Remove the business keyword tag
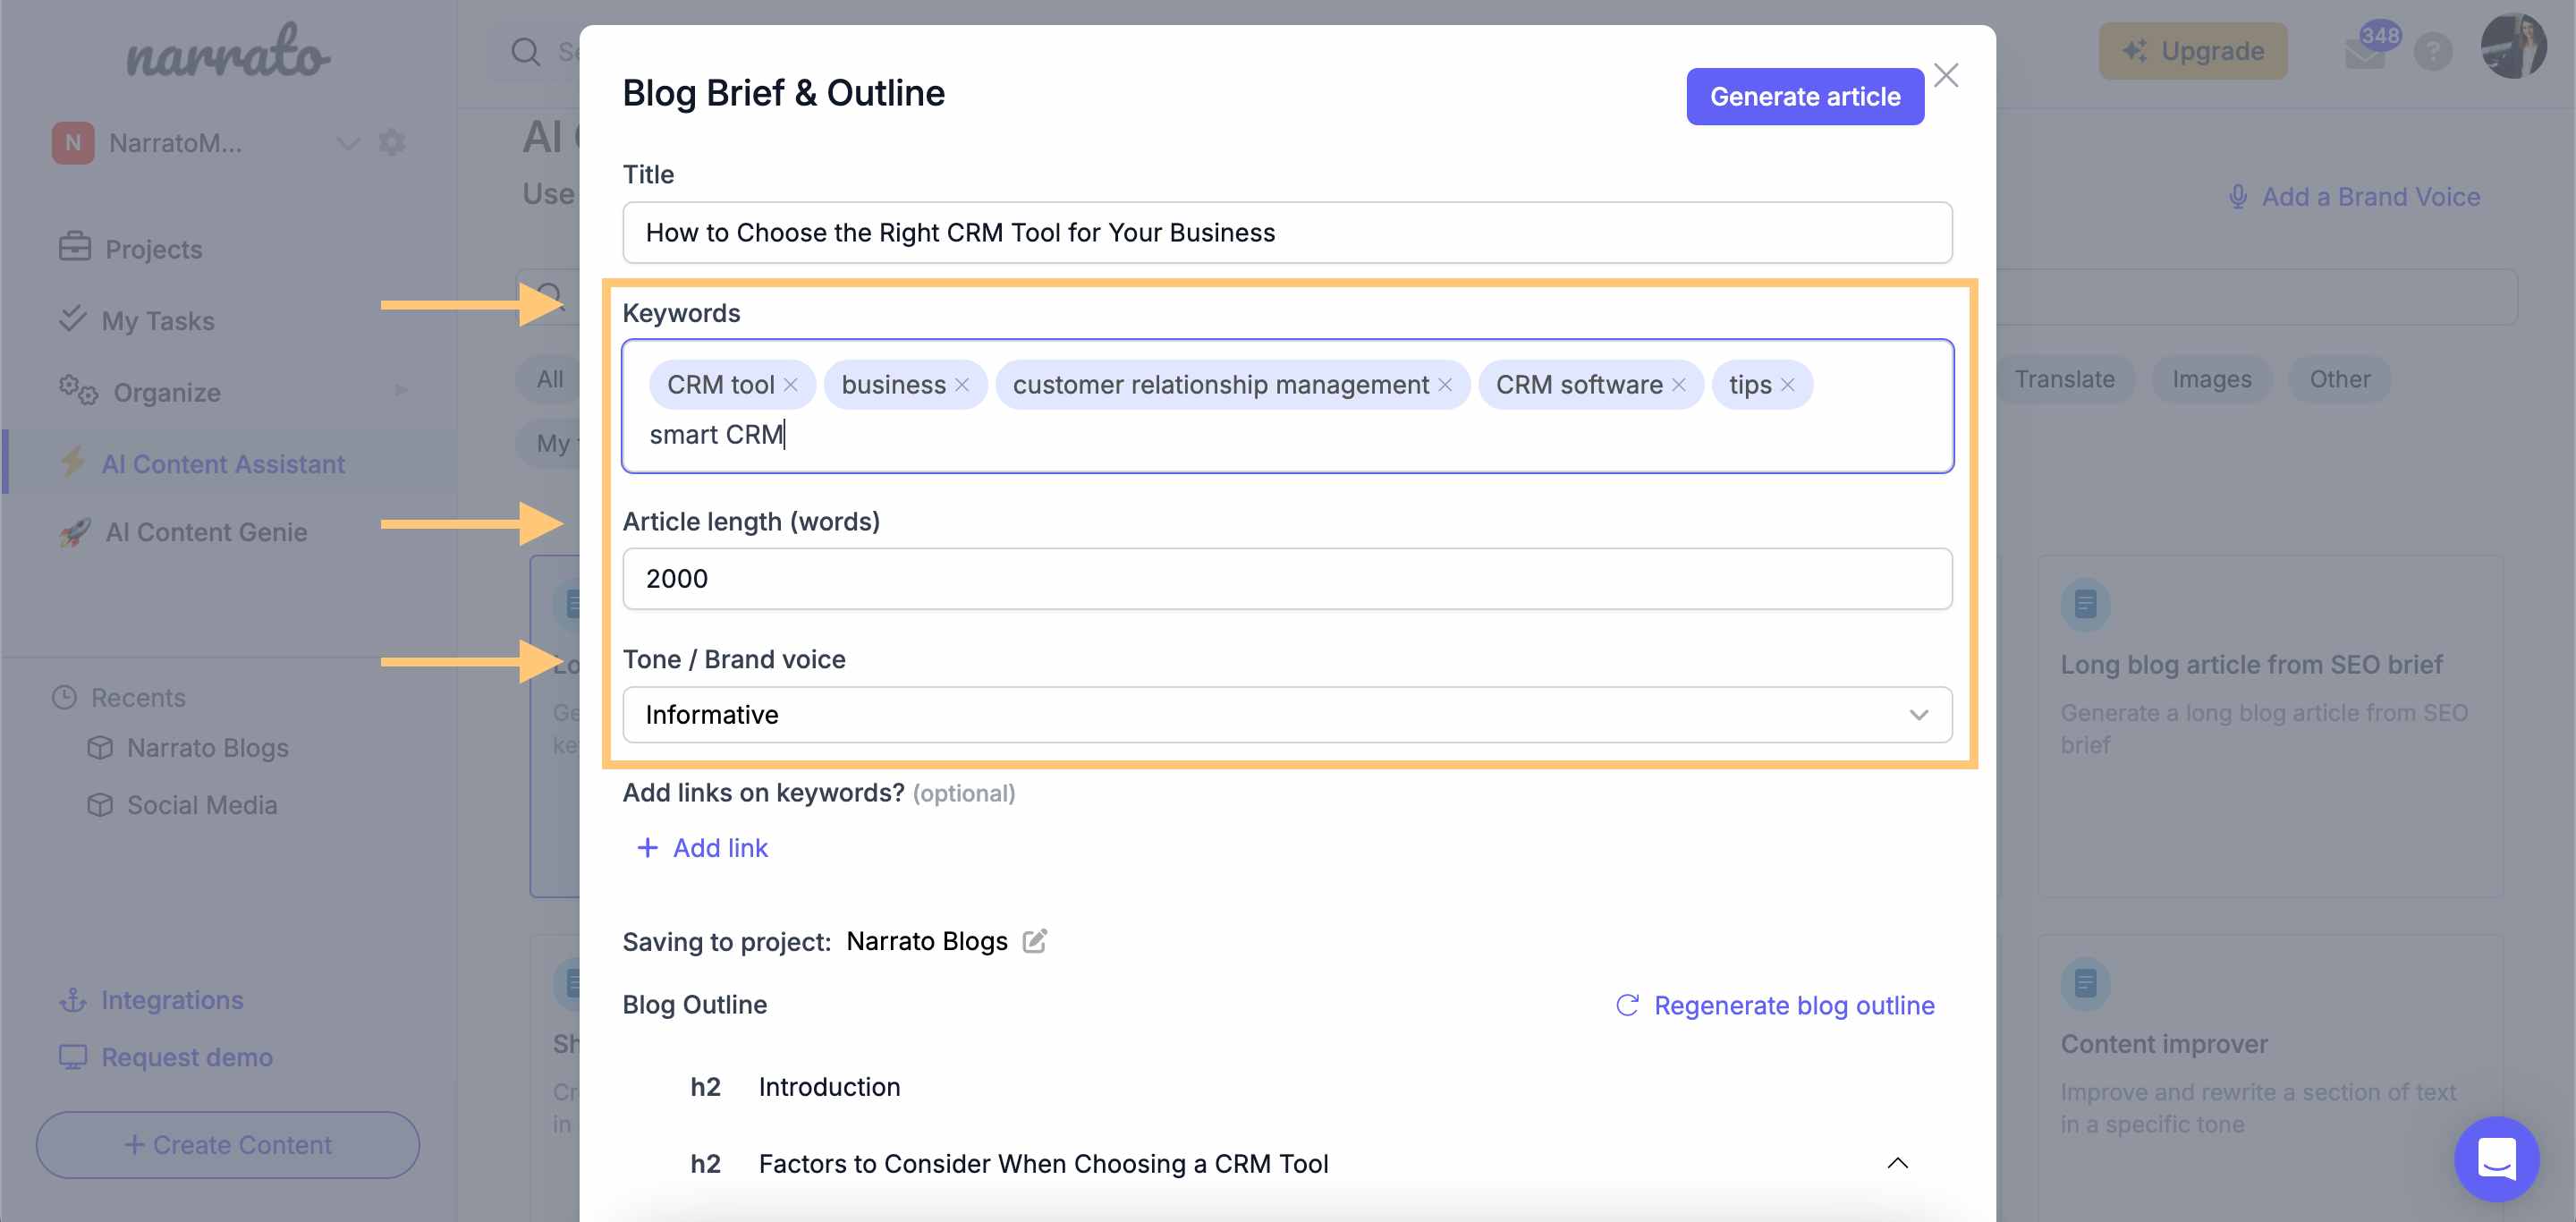 [x=962, y=385]
